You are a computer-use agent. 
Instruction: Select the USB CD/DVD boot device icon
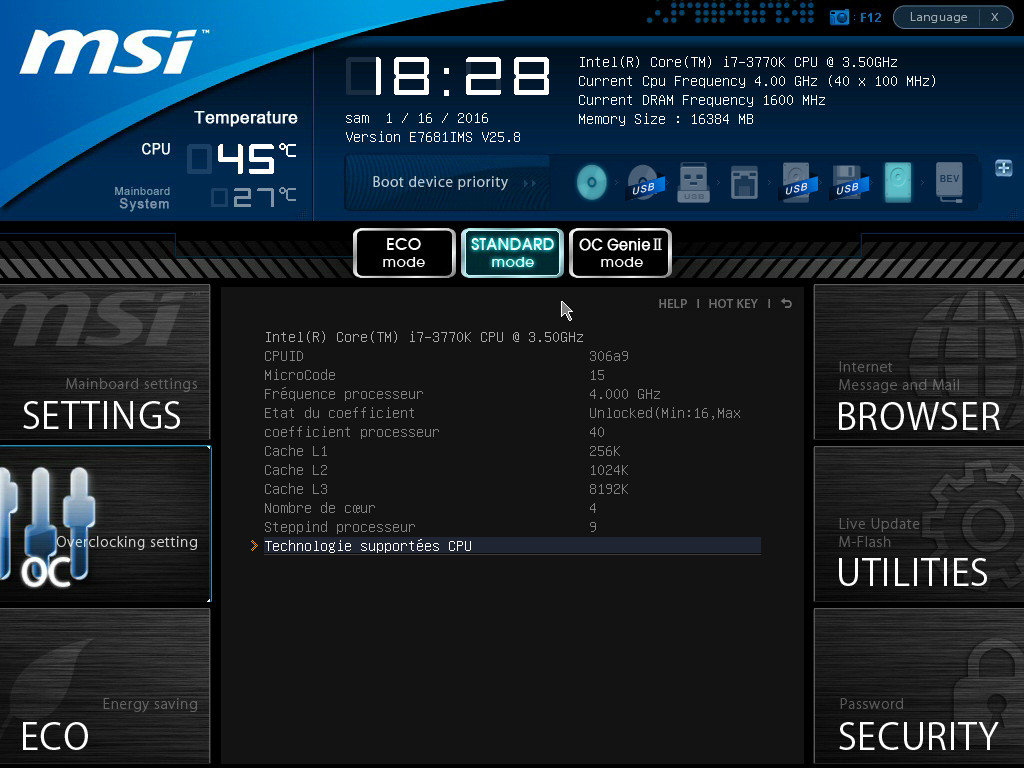pos(645,183)
